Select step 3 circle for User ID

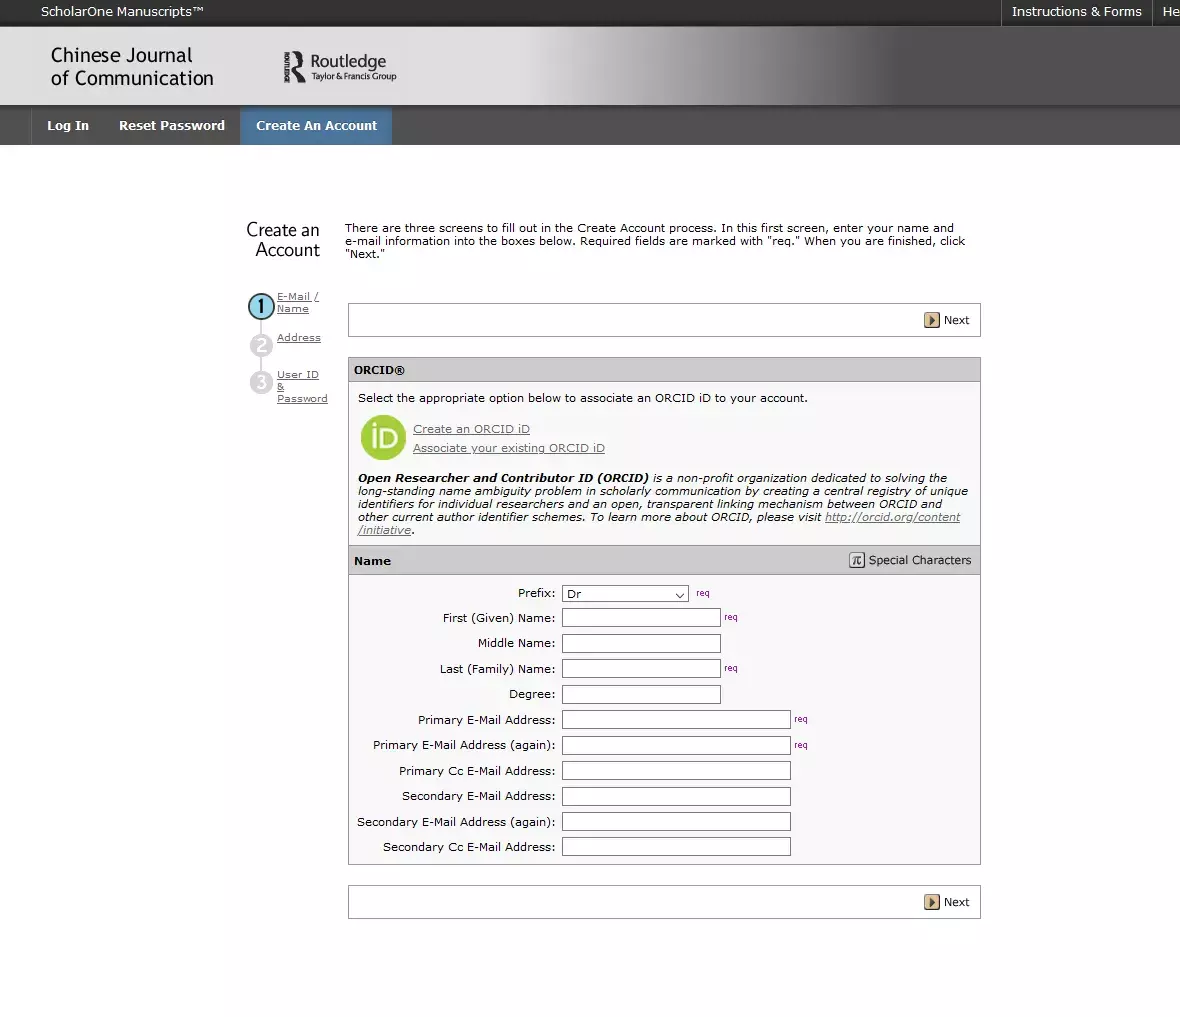tap(261, 382)
